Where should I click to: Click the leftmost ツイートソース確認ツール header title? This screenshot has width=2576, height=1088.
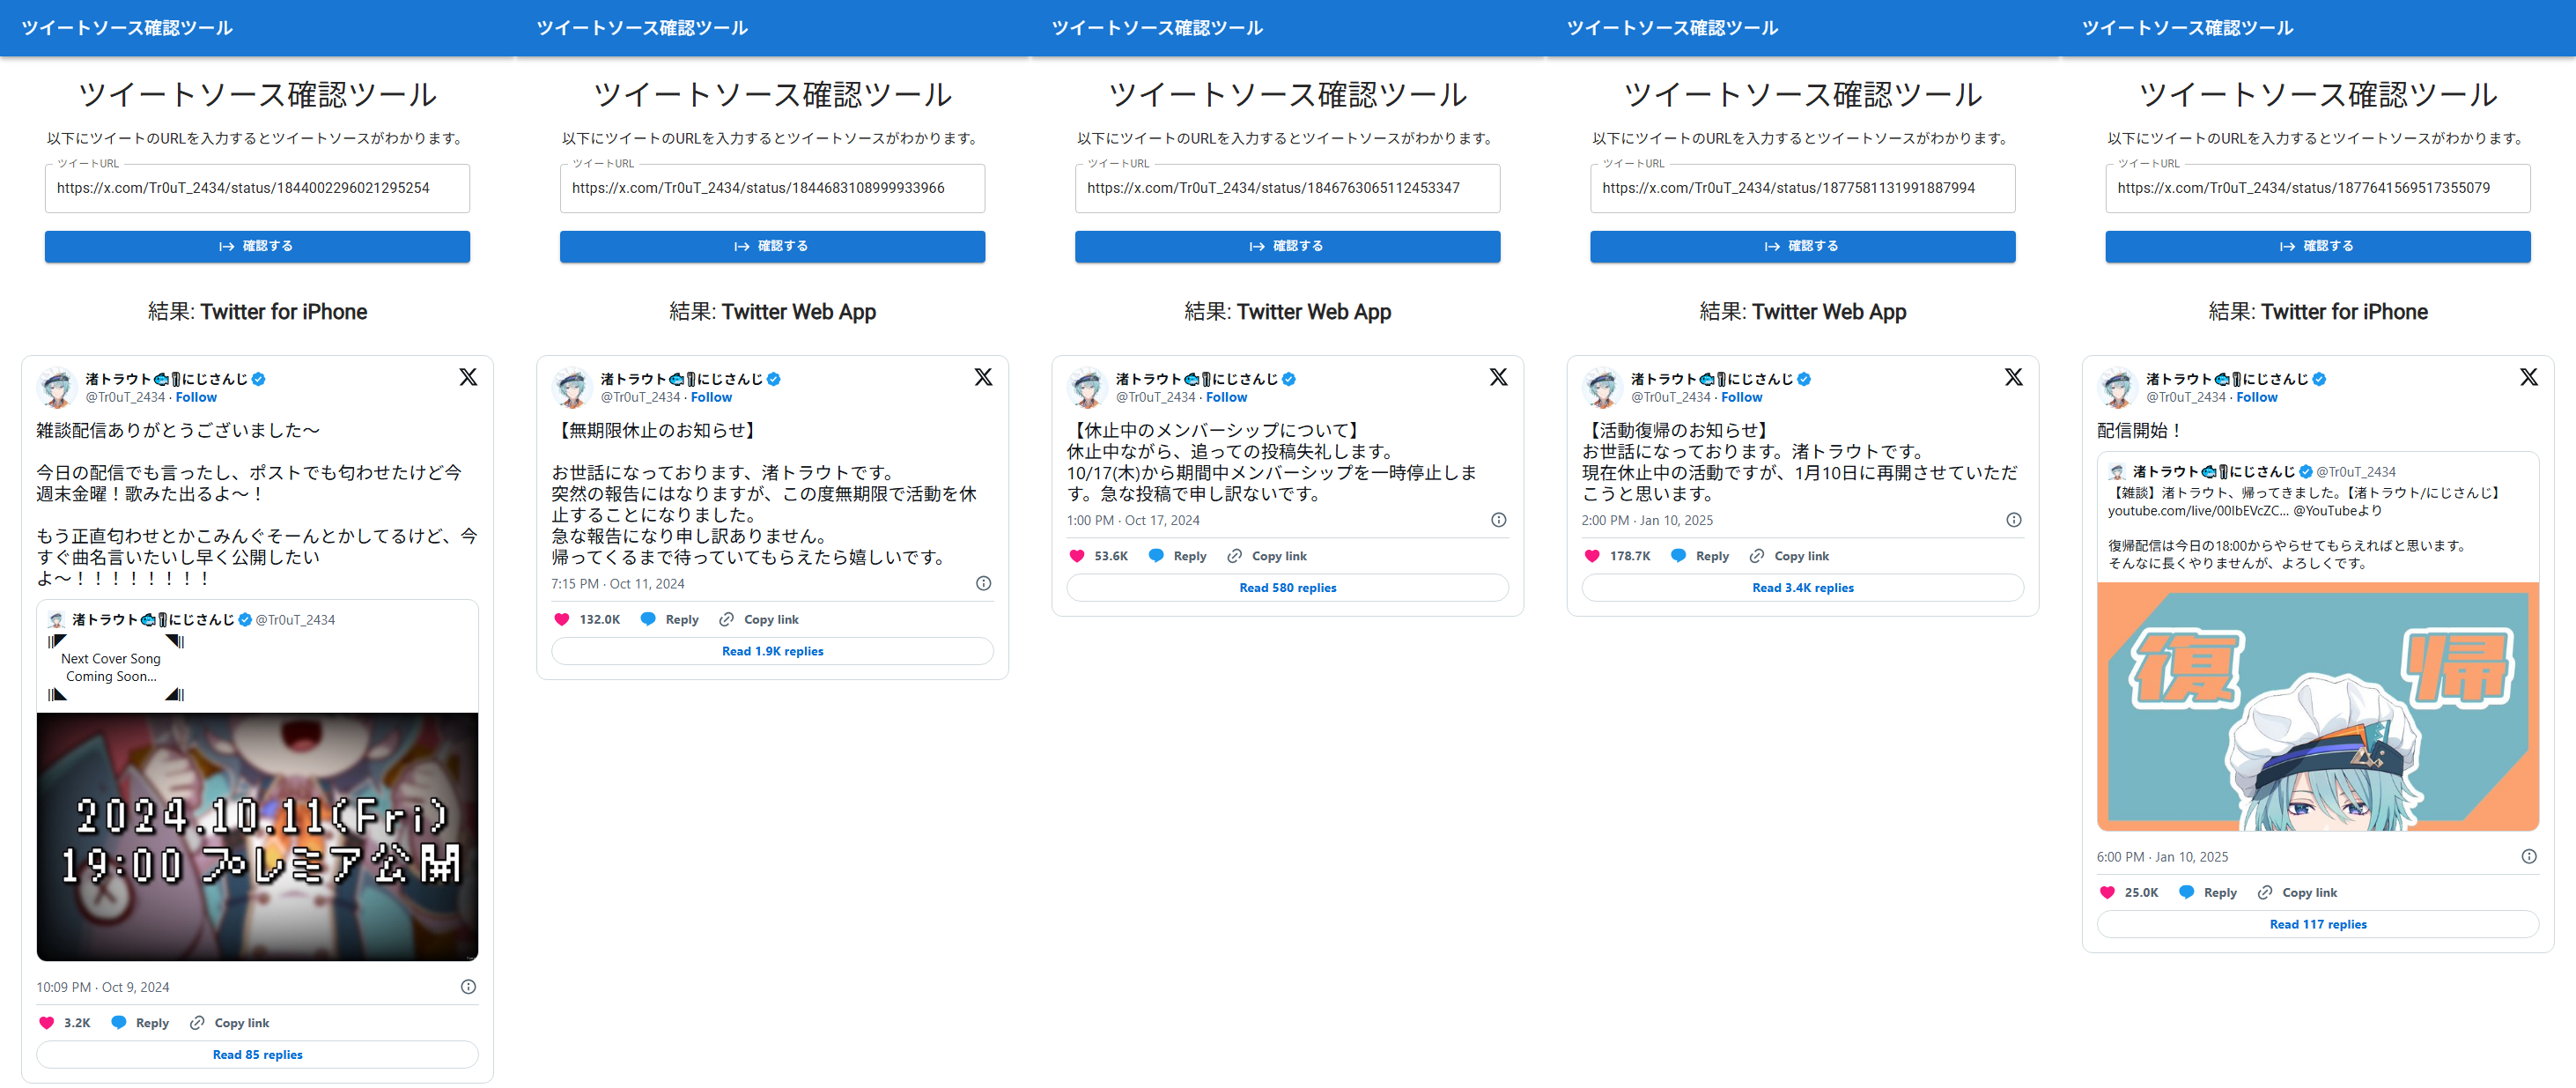pos(127,28)
